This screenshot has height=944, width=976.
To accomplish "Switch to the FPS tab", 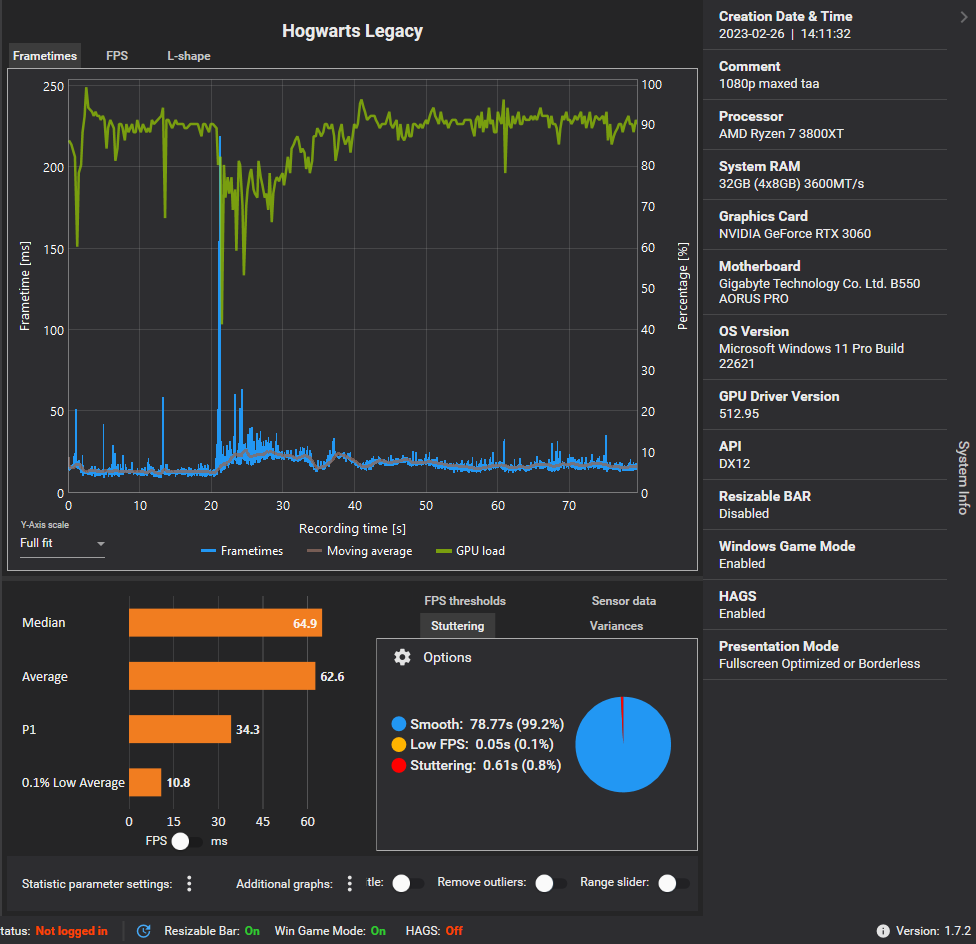I will (117, 55).
